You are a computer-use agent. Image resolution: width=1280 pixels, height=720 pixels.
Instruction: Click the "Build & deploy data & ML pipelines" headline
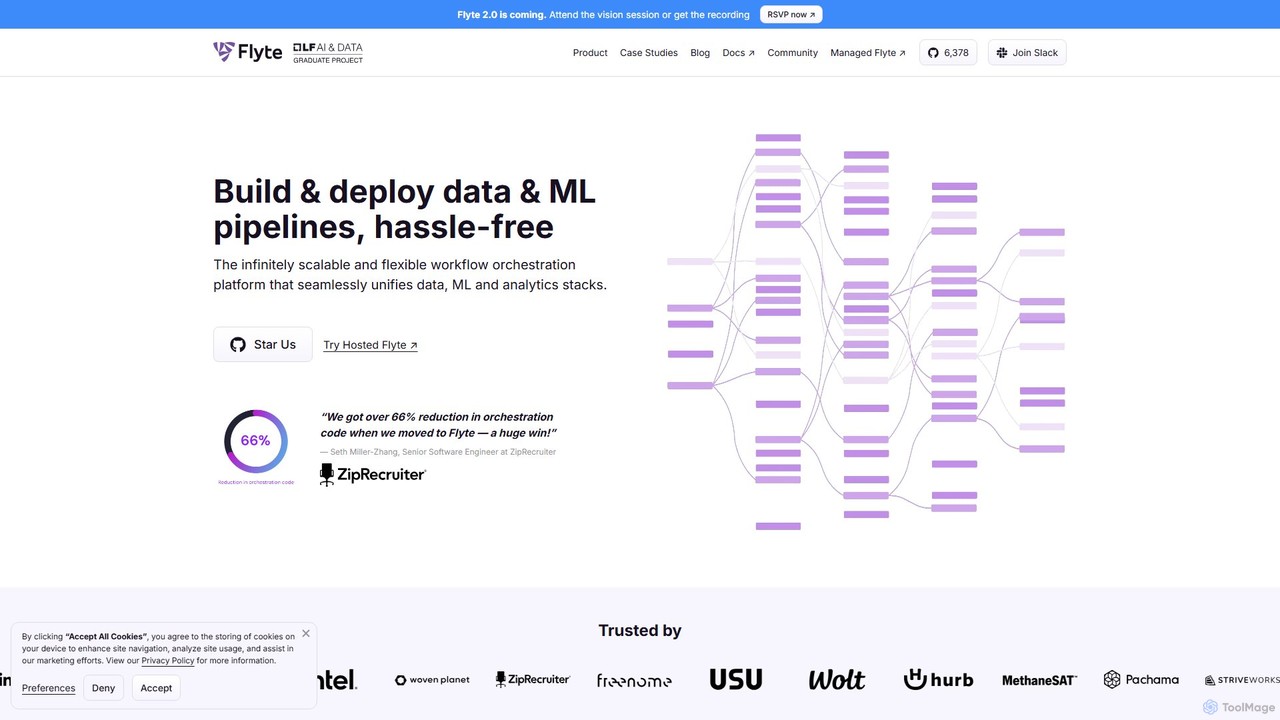tap(405, 209)
